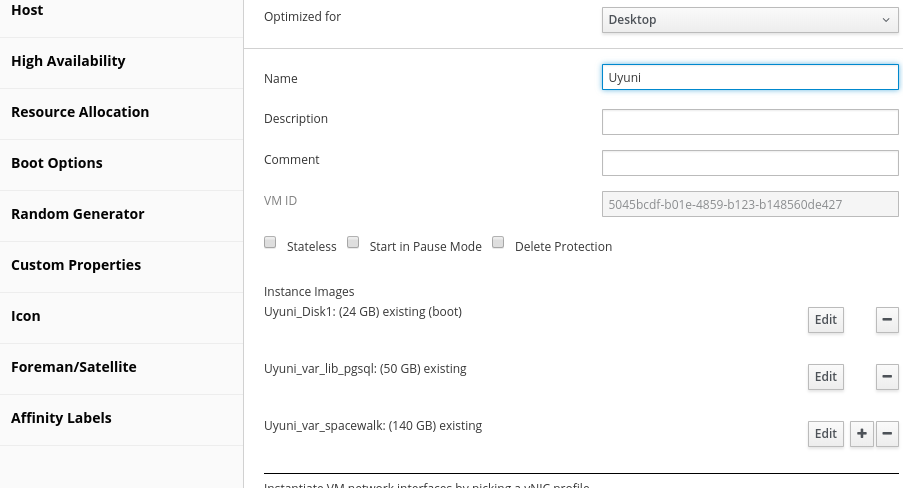Open the Custom Properties tab
Screen dimensions: 903x488
pos(76,265)
